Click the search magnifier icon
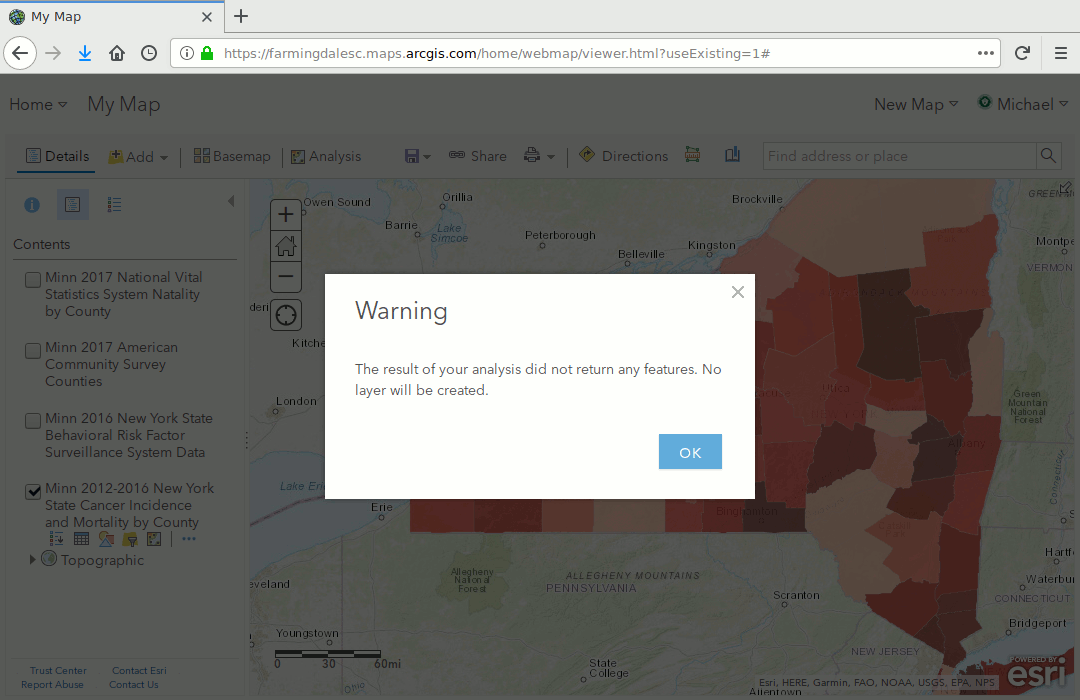This screenshot has width=1080, height=700. 1048,156
